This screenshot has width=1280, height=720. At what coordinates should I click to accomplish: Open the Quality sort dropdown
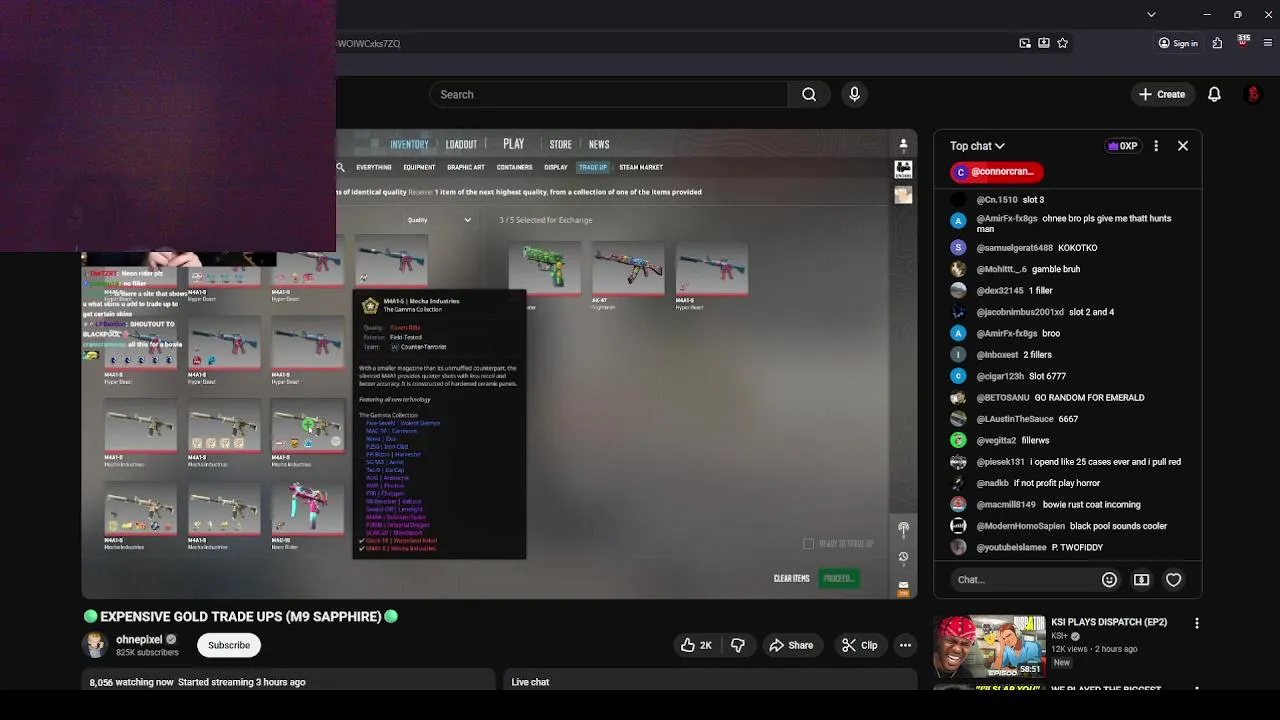click(440, 220)
